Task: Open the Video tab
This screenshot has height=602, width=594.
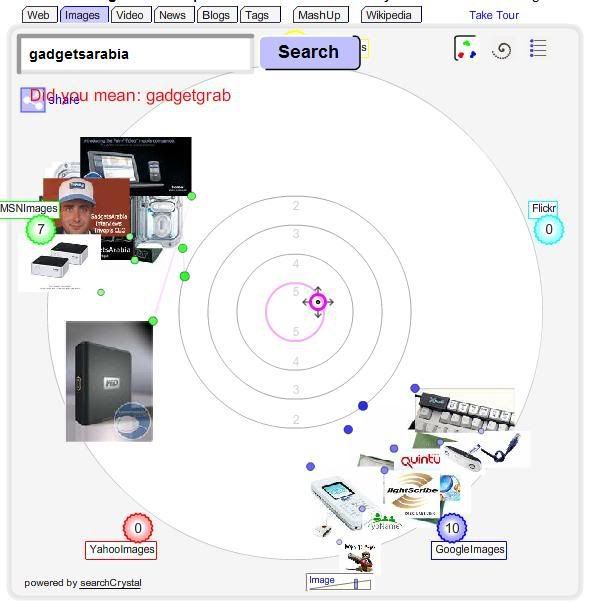Action: click(x=131, y=15)
